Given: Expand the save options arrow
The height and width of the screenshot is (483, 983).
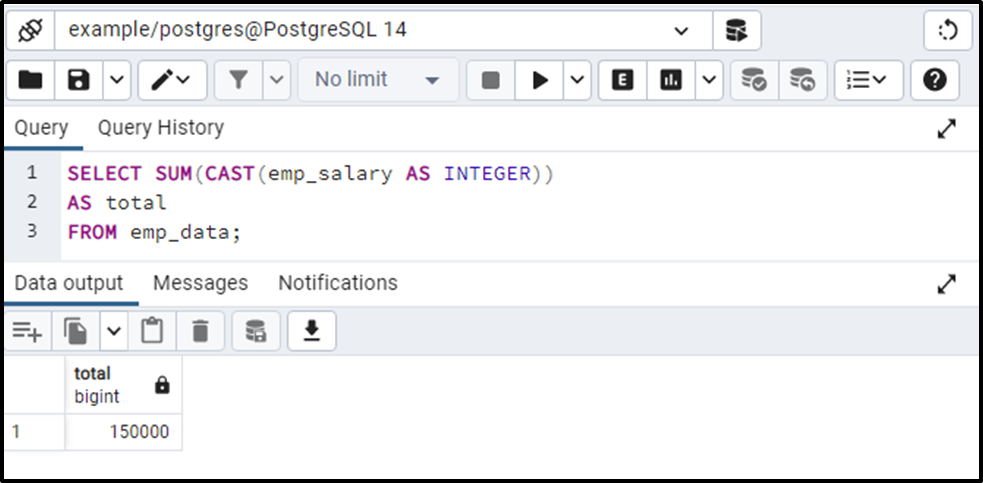Looking at the screenshot, I should point(117,80).
